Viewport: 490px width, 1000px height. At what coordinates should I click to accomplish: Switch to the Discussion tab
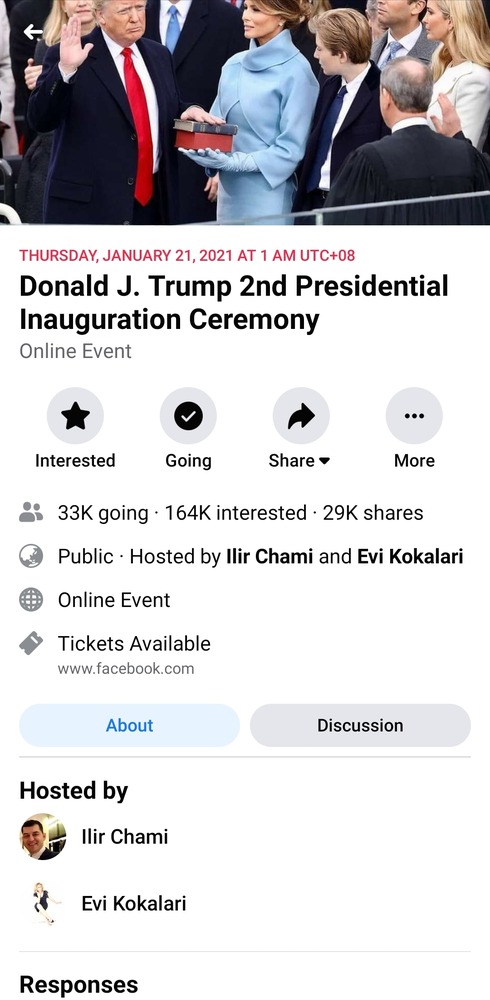(x=360, y=725)
